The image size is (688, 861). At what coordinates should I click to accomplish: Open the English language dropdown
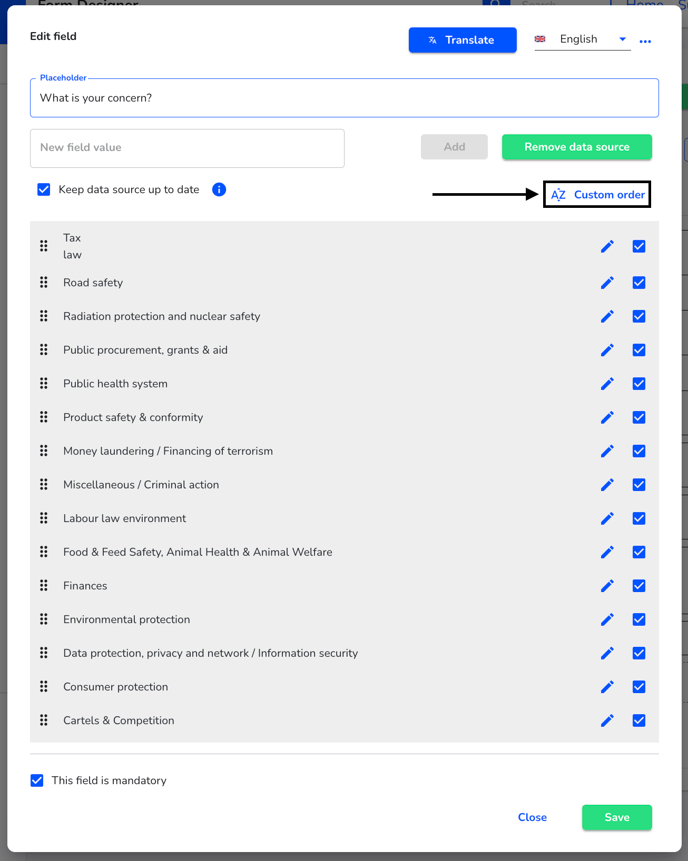582,40
